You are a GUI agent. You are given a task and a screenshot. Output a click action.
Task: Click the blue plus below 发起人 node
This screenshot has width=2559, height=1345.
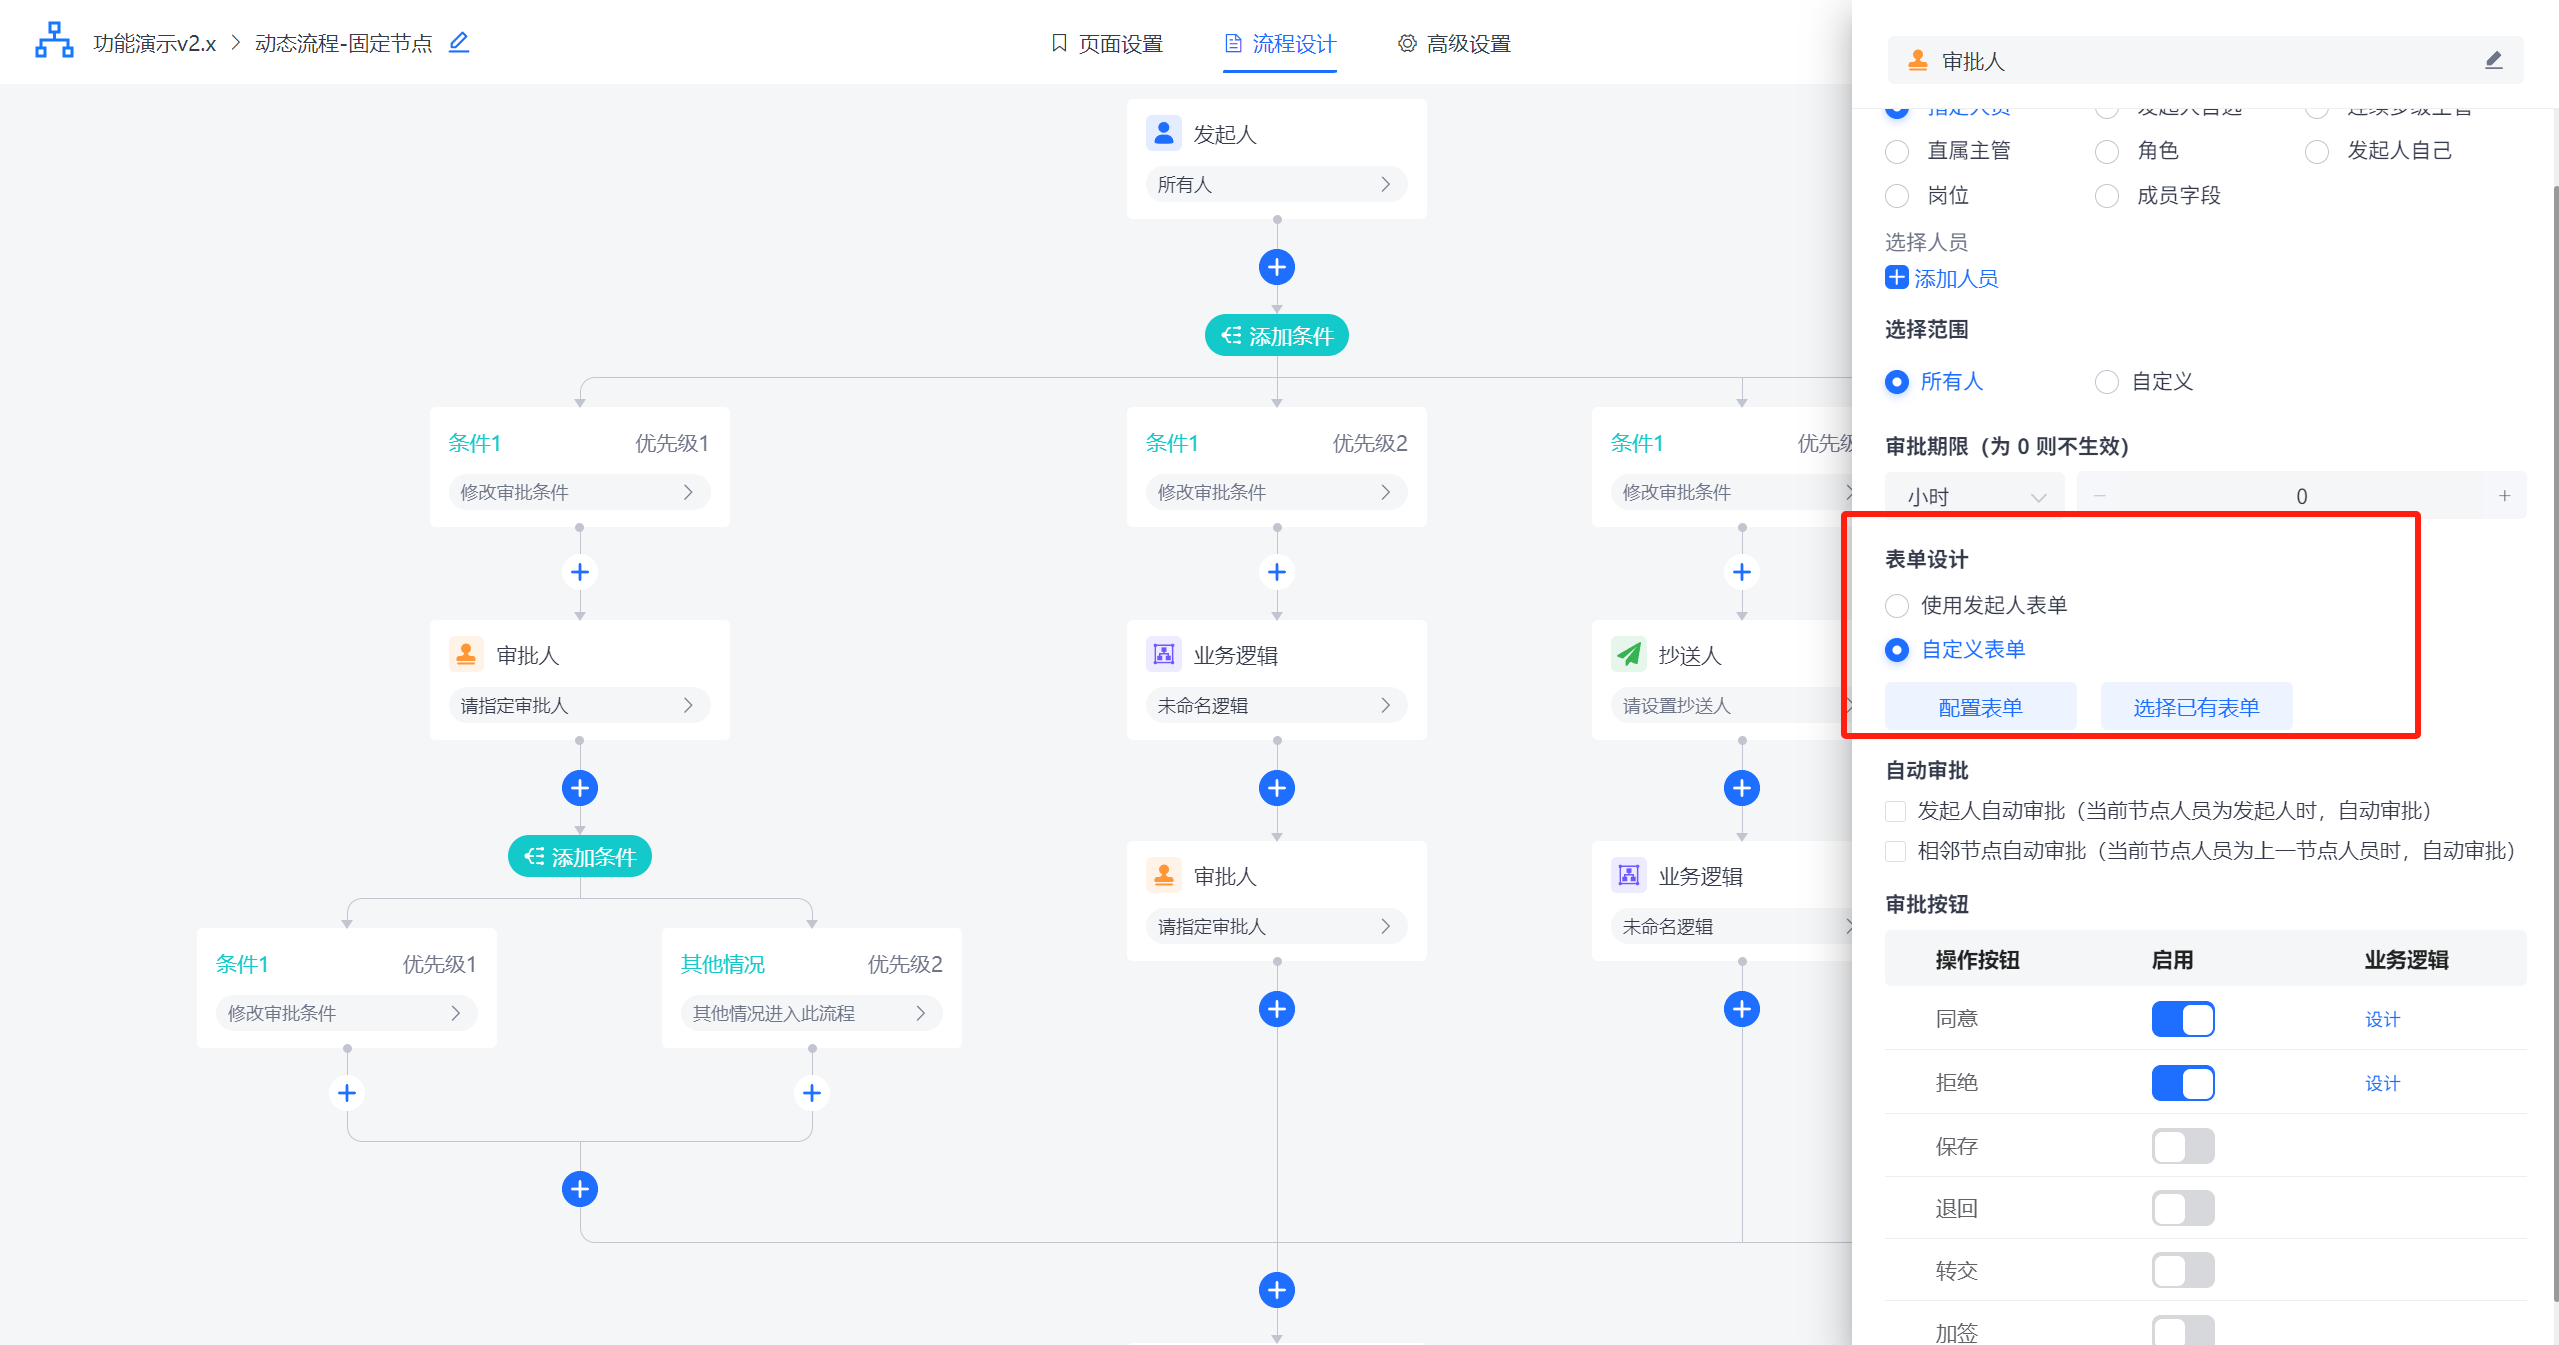point(1276,267)
